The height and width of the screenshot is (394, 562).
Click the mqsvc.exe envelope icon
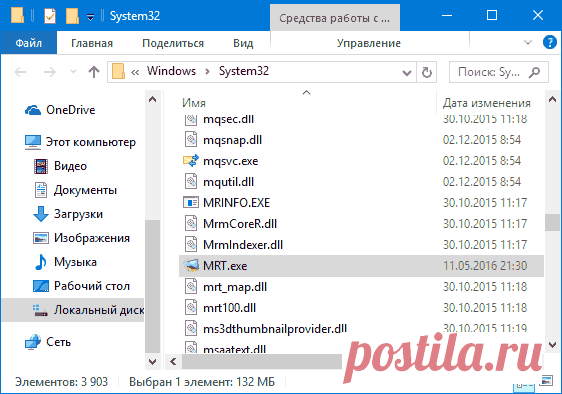(191, 161)
